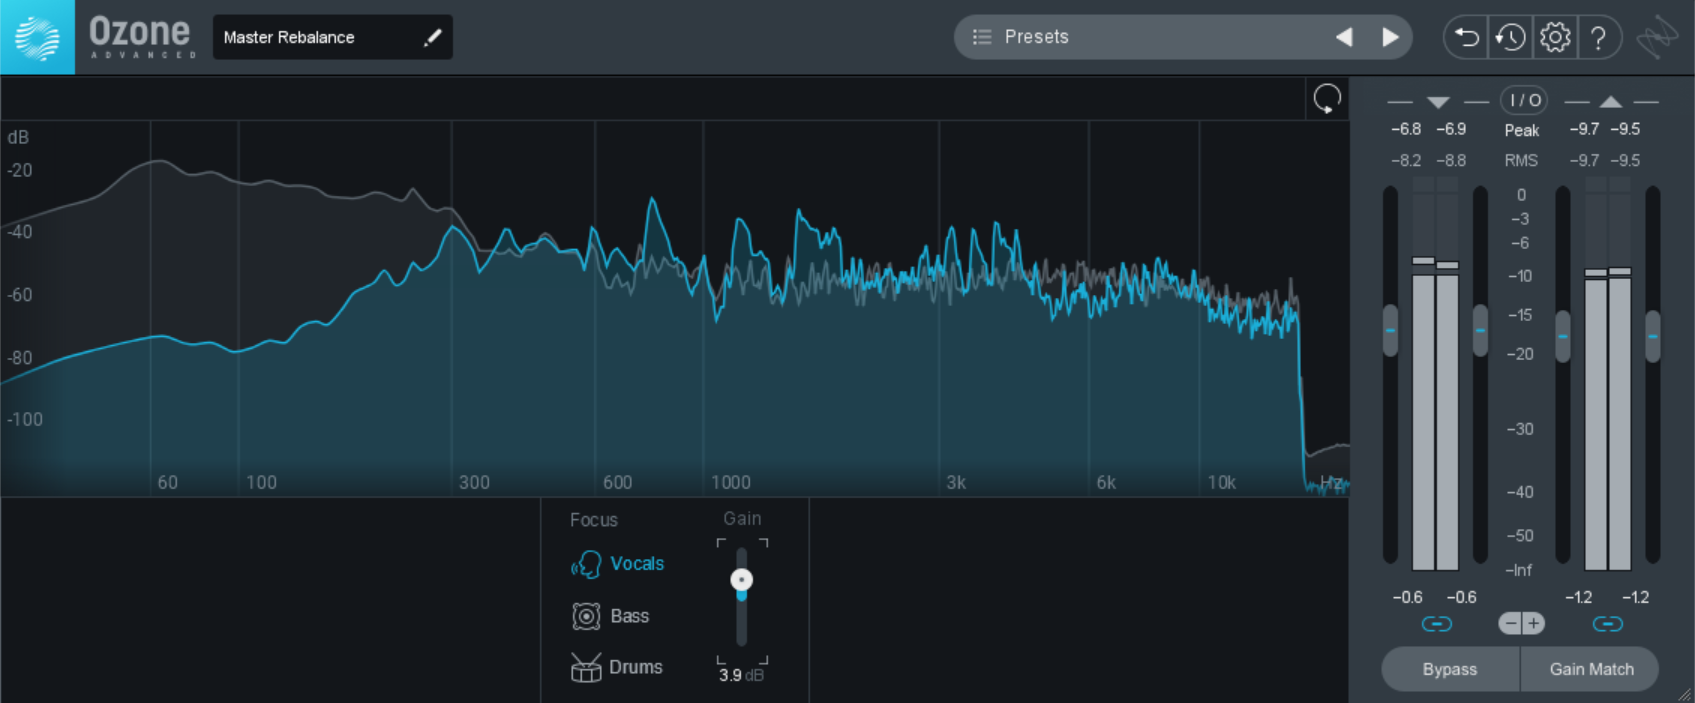
Task: Reset the spectrum analyzer circular arrow
Action: pos(1327,99)
